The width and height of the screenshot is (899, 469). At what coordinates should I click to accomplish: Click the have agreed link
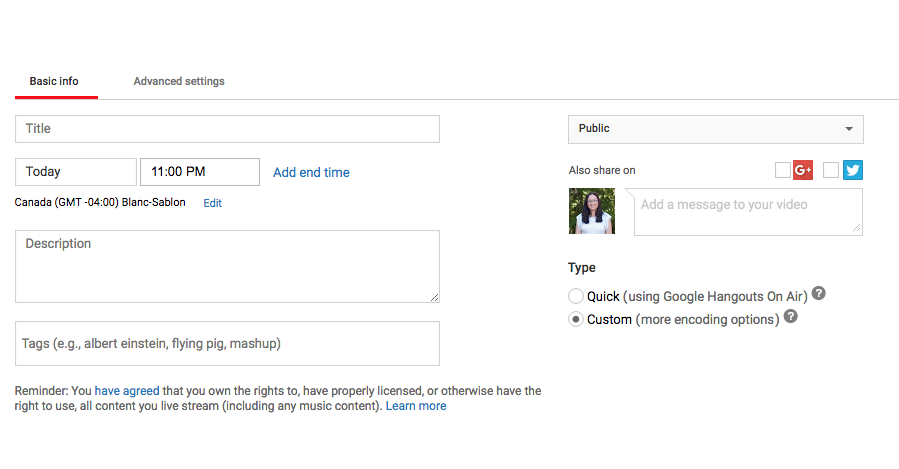[x=127, y=391]
